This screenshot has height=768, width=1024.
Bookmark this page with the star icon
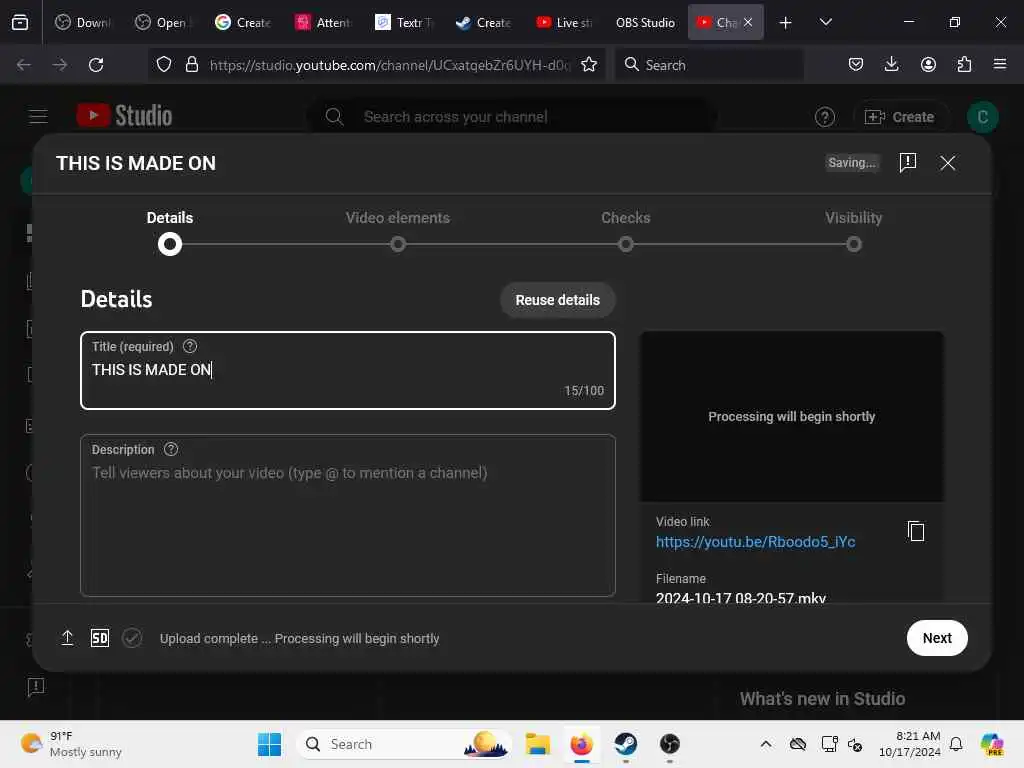point(588,65)
